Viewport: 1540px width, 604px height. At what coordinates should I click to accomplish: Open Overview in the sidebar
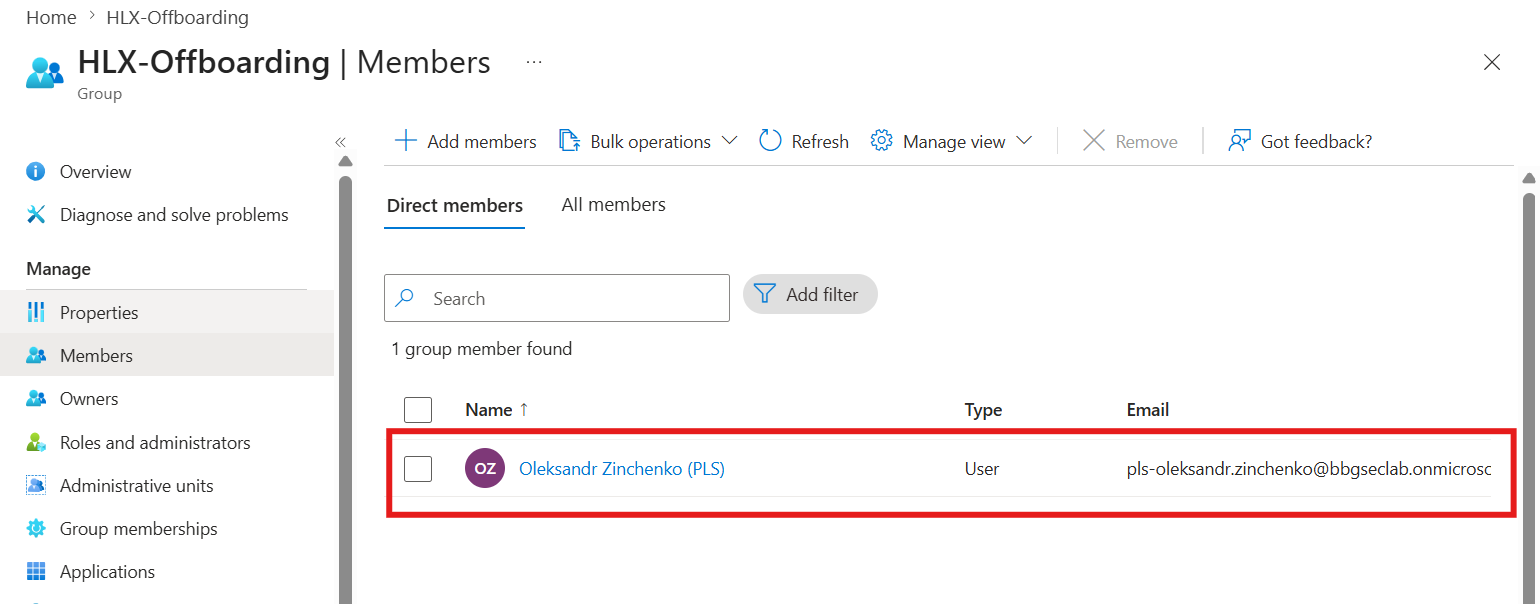tap(95, 172)
